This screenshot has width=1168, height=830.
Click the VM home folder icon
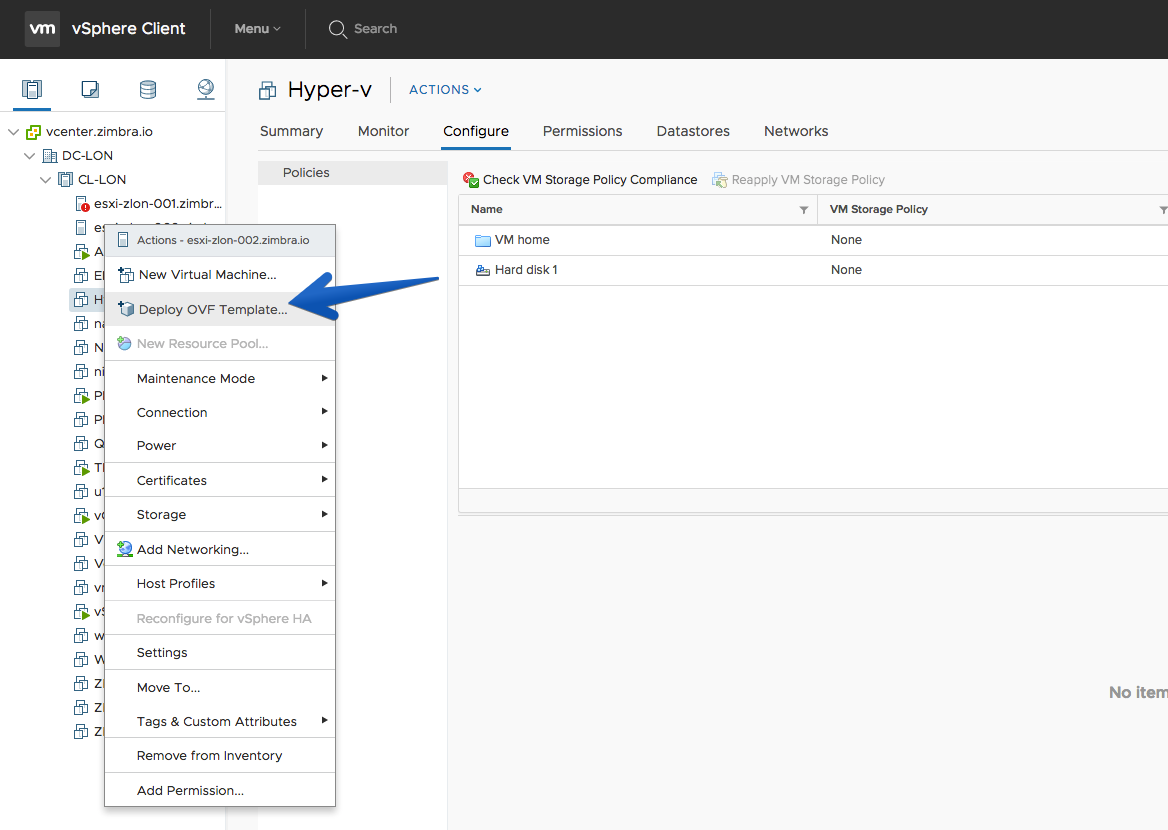click(x=483, y=240)
